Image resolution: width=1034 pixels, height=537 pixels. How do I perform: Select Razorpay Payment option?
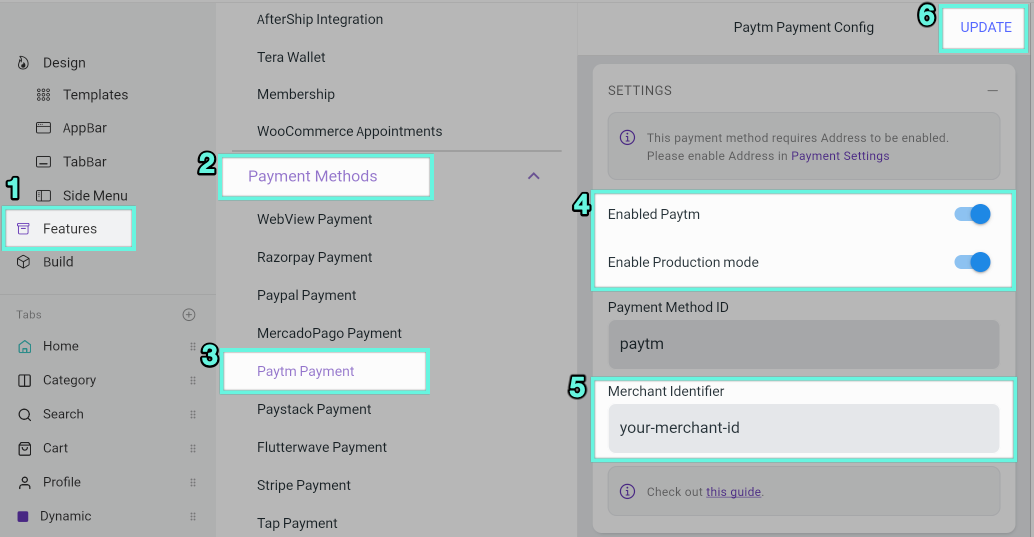(x=315, y=257)
